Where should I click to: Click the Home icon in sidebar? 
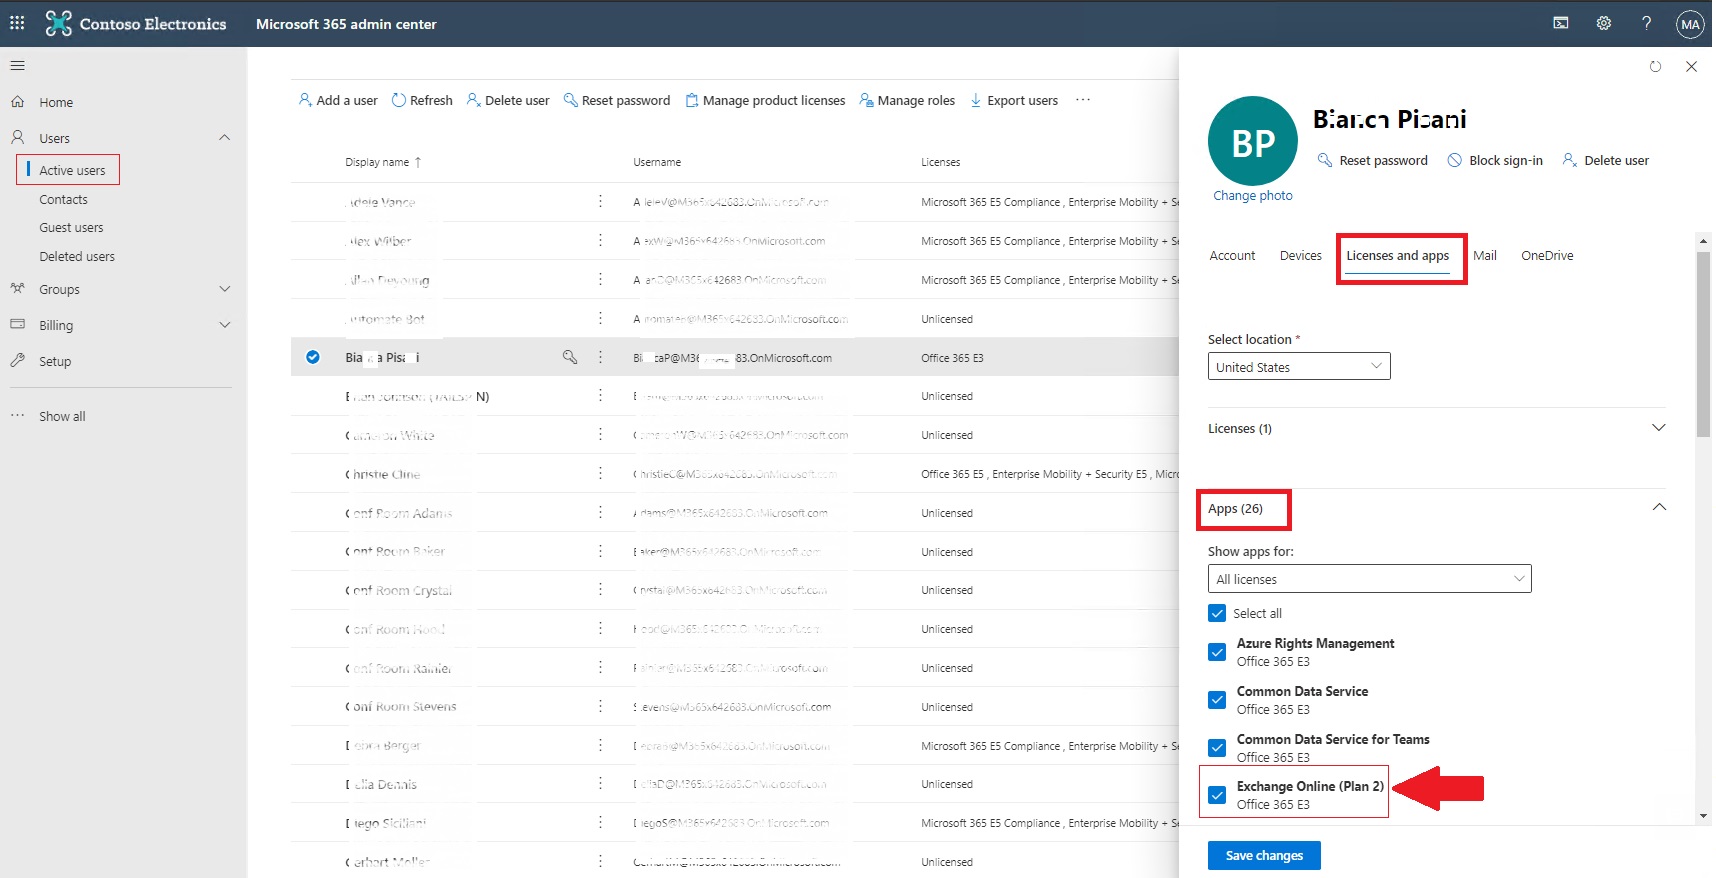[x=18, y=102]
